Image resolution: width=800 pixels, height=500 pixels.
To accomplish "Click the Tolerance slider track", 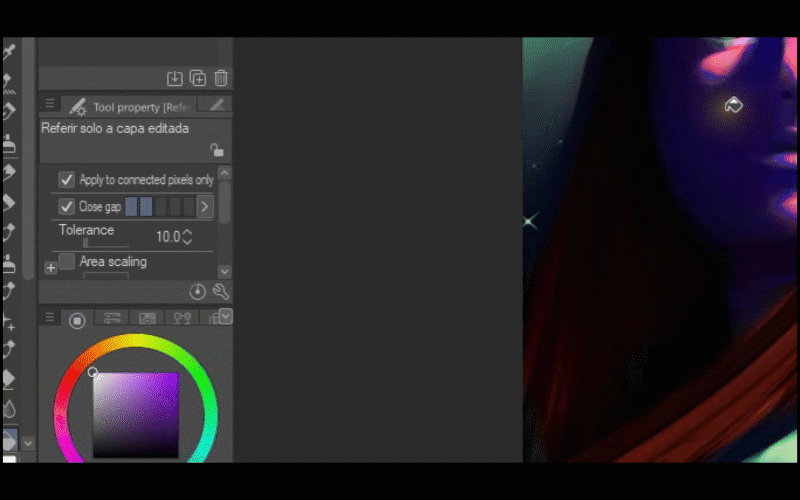I will coord(106,243).
